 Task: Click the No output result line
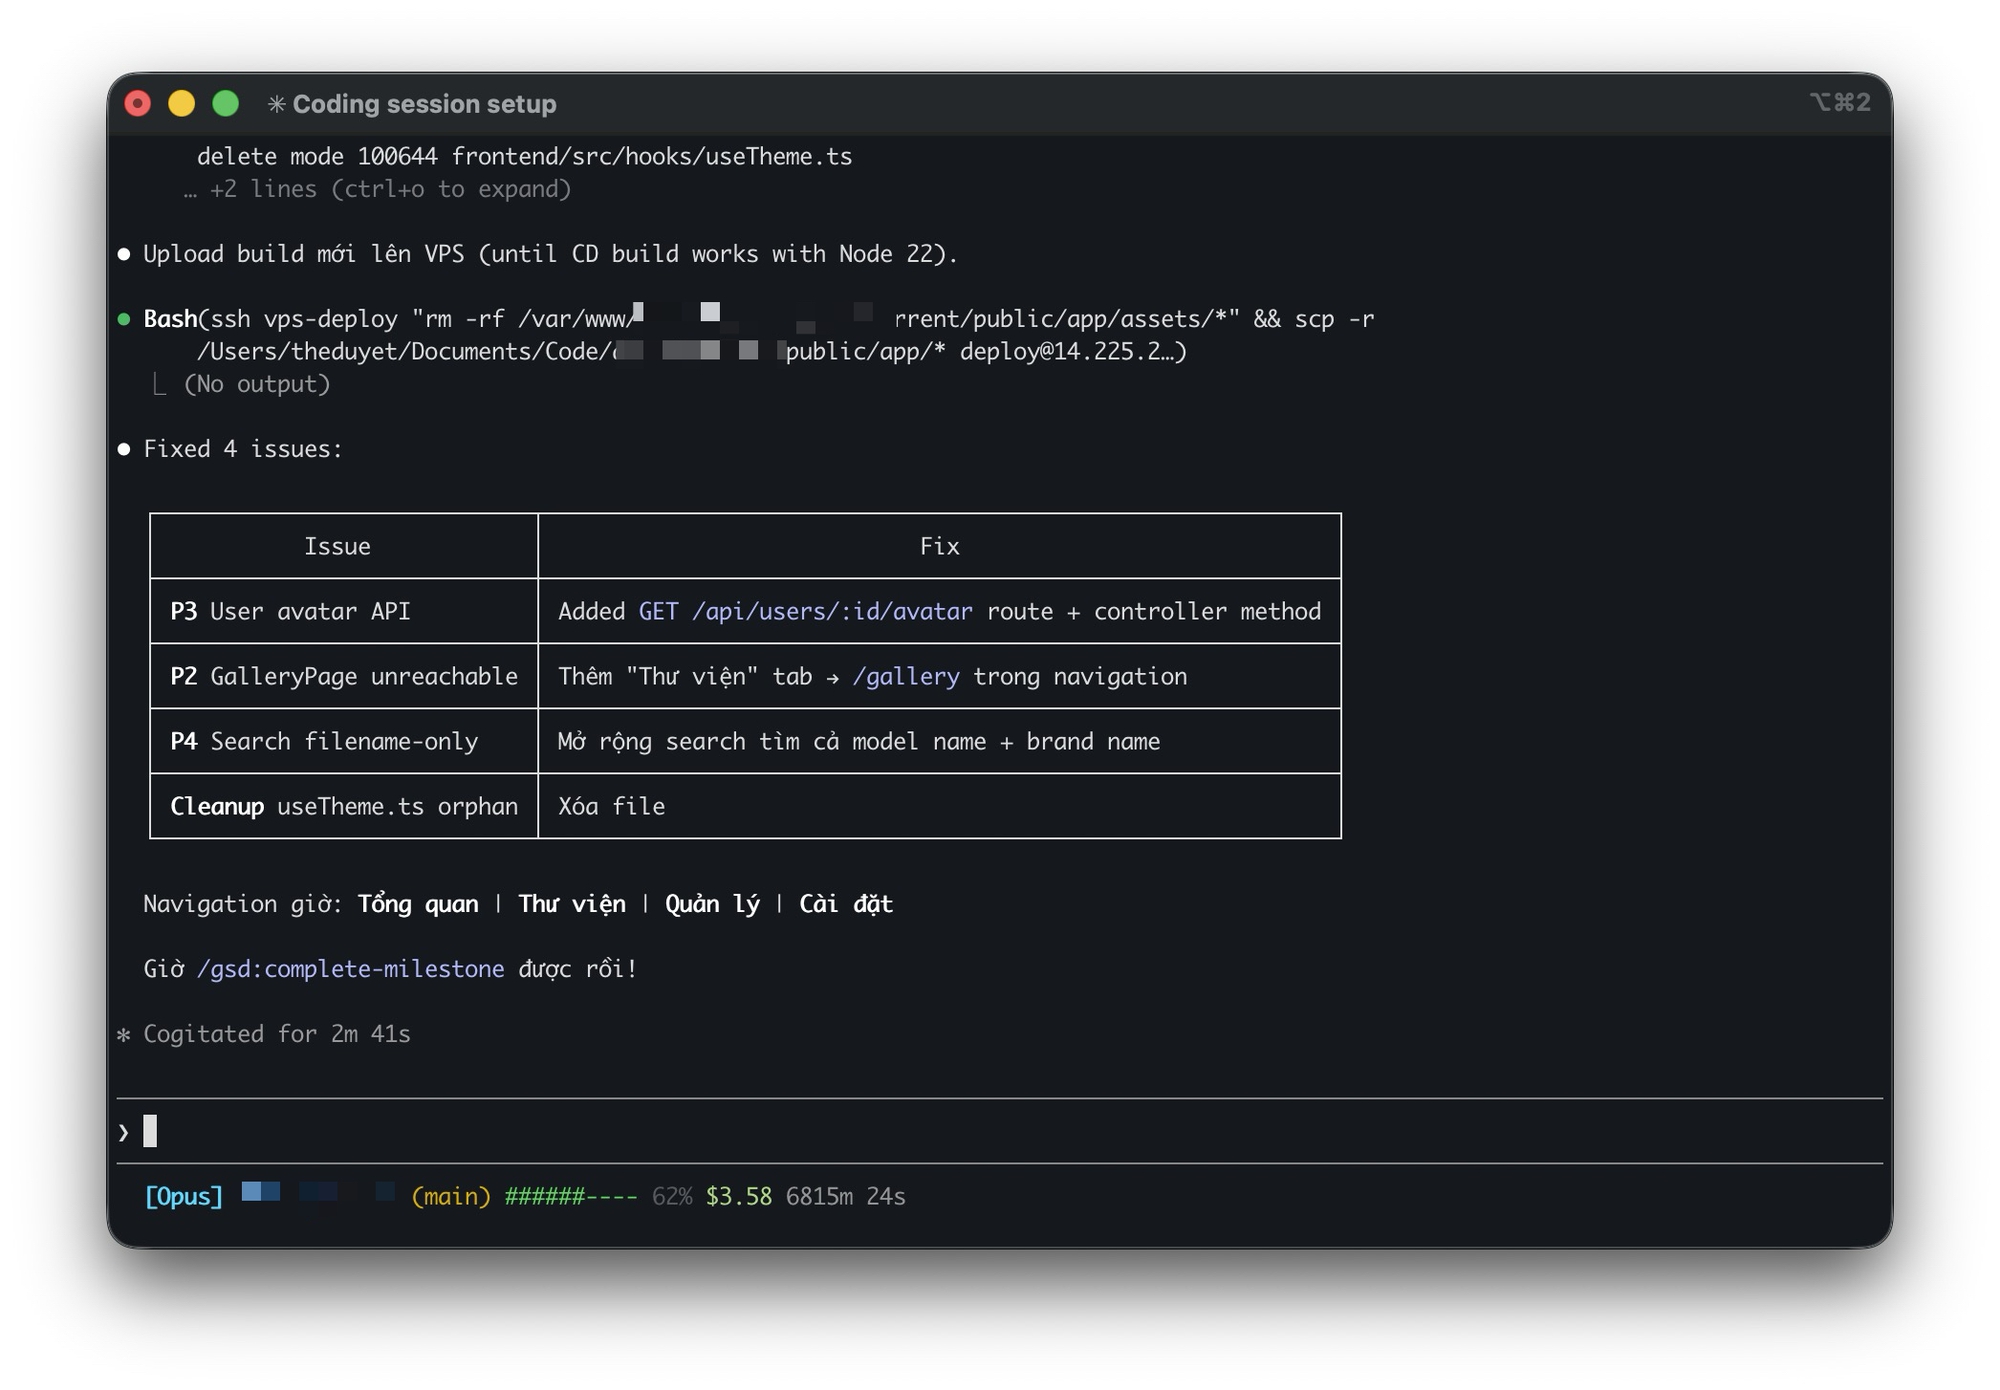(x=257, y=385)
